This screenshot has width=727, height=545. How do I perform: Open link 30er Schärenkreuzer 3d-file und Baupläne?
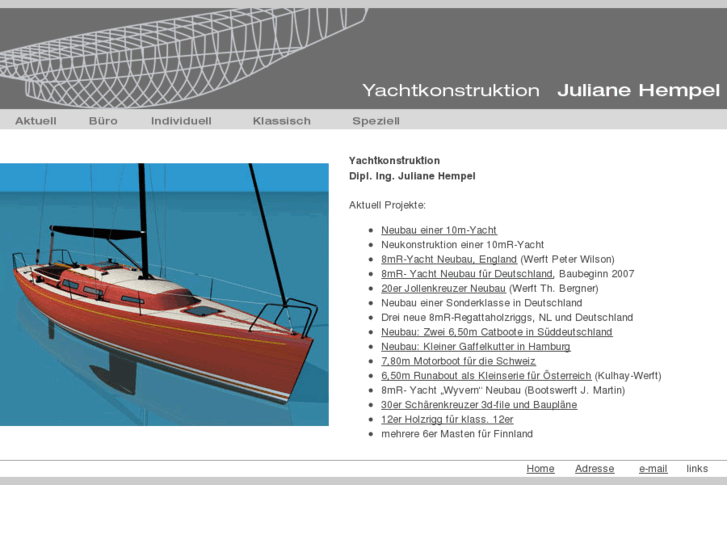click(479, 405)
